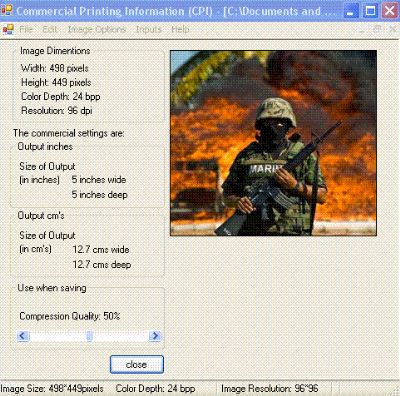Click the '5 inches deep' value
The image size is (400, 396).
coord(100,194)
